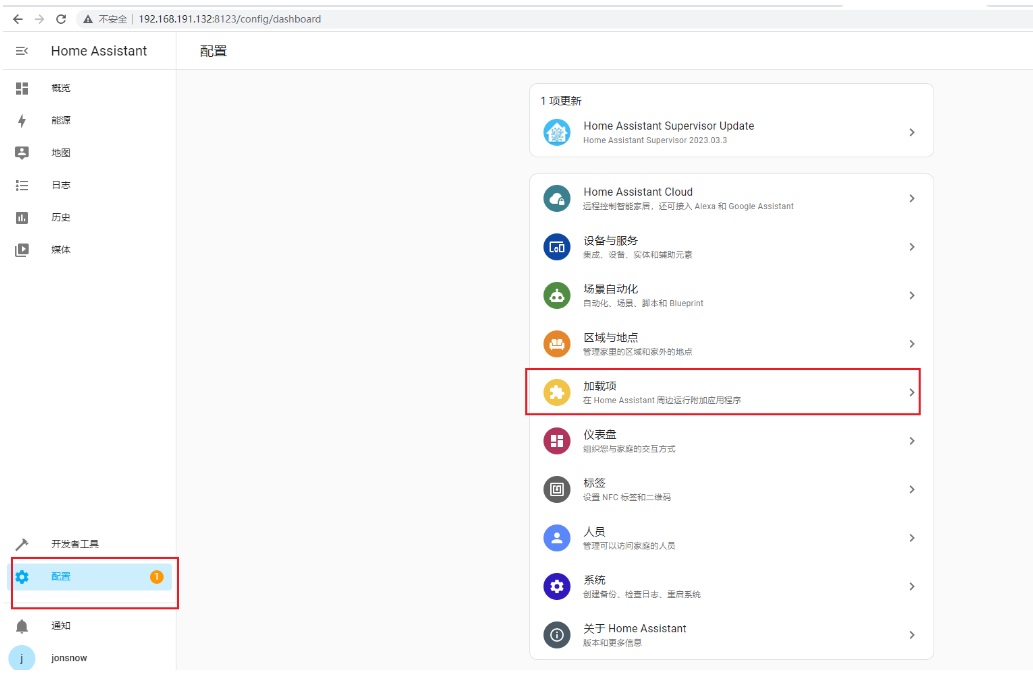Image resolution: width=1033 pixels, height=685 pixels.
Task: Click the not-secure warning triangle icon
Action: [x=88, y=19]
